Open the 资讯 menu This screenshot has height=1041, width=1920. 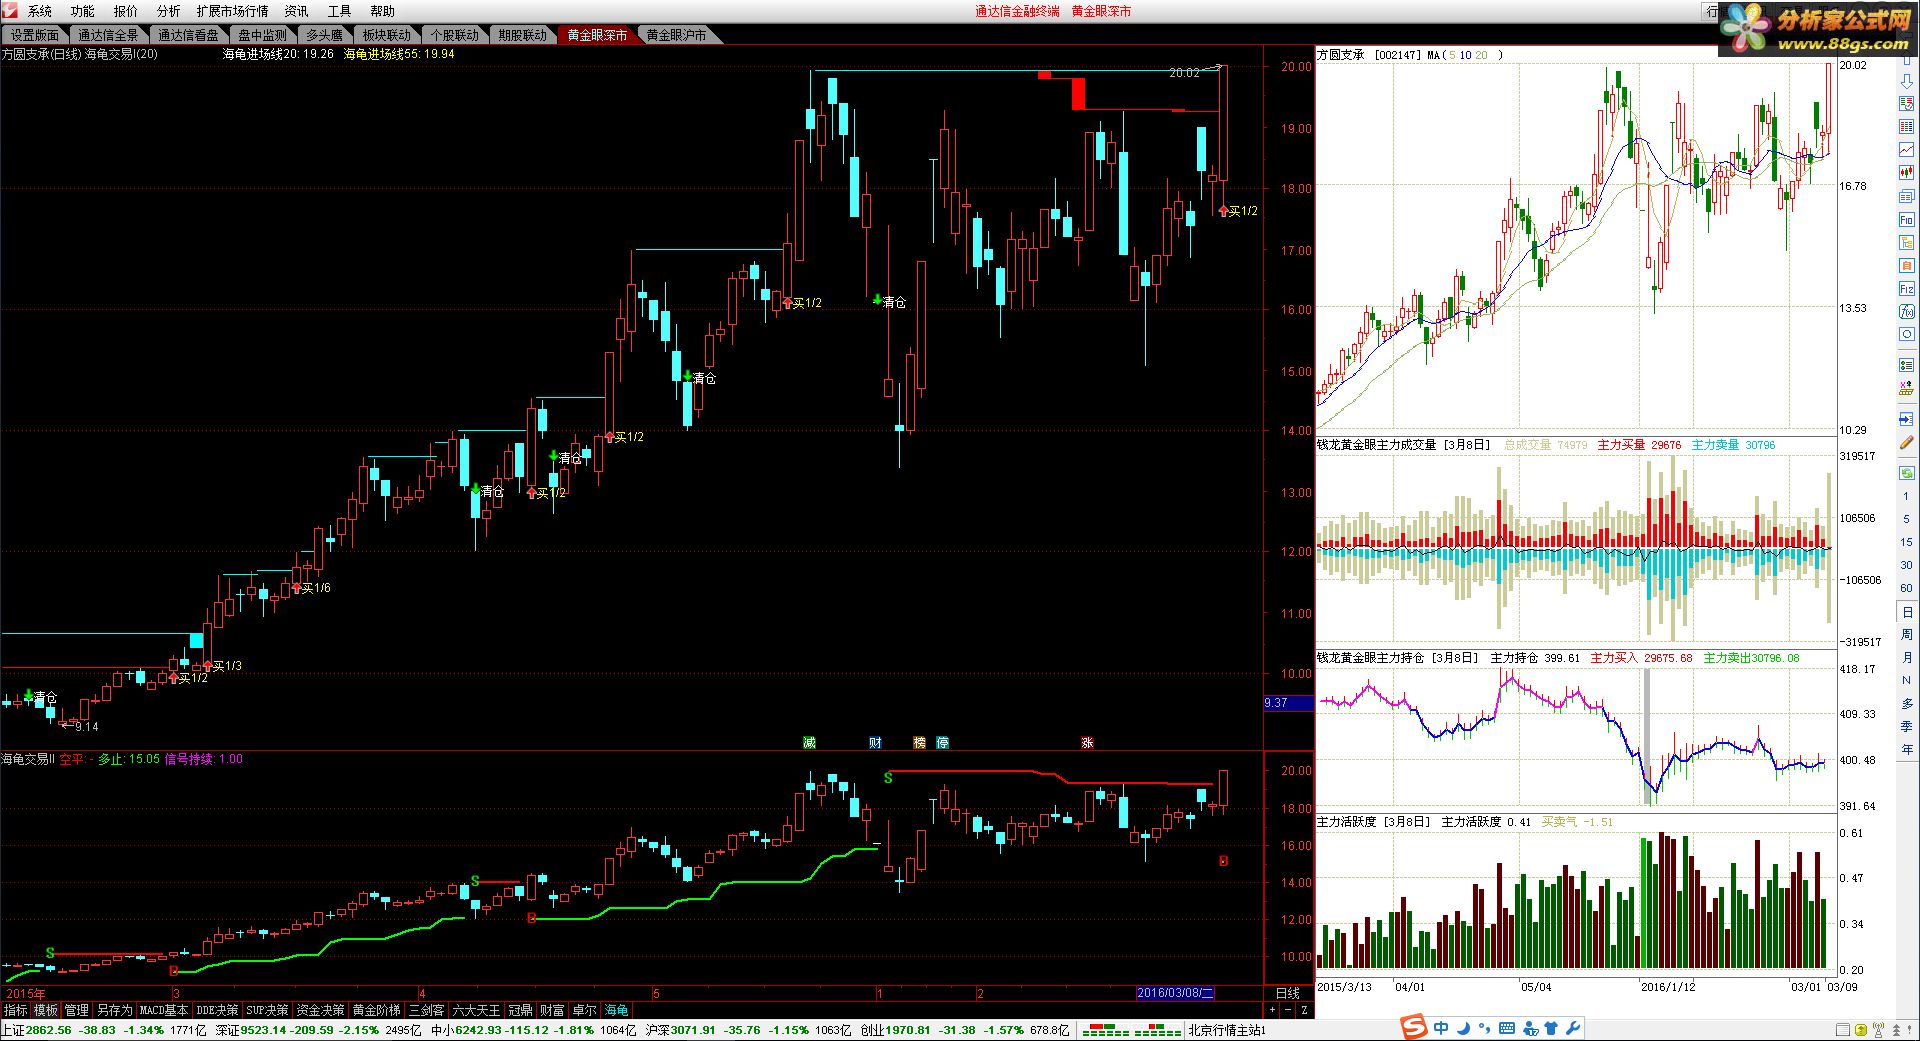pyautogui.click(x=297, y=11)
